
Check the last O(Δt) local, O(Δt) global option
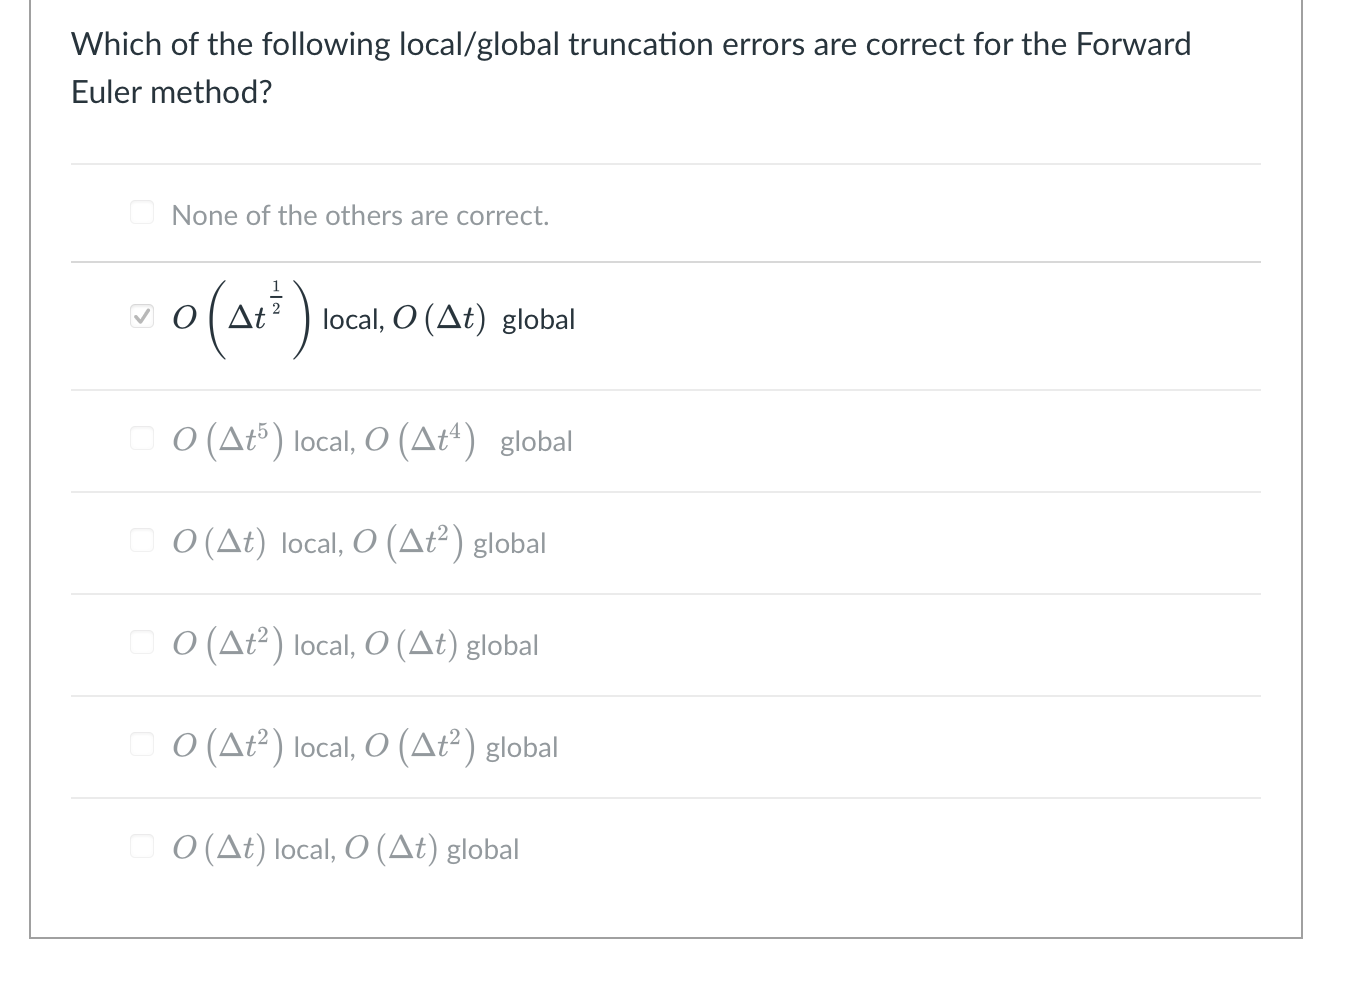click(x=142, y=845)
